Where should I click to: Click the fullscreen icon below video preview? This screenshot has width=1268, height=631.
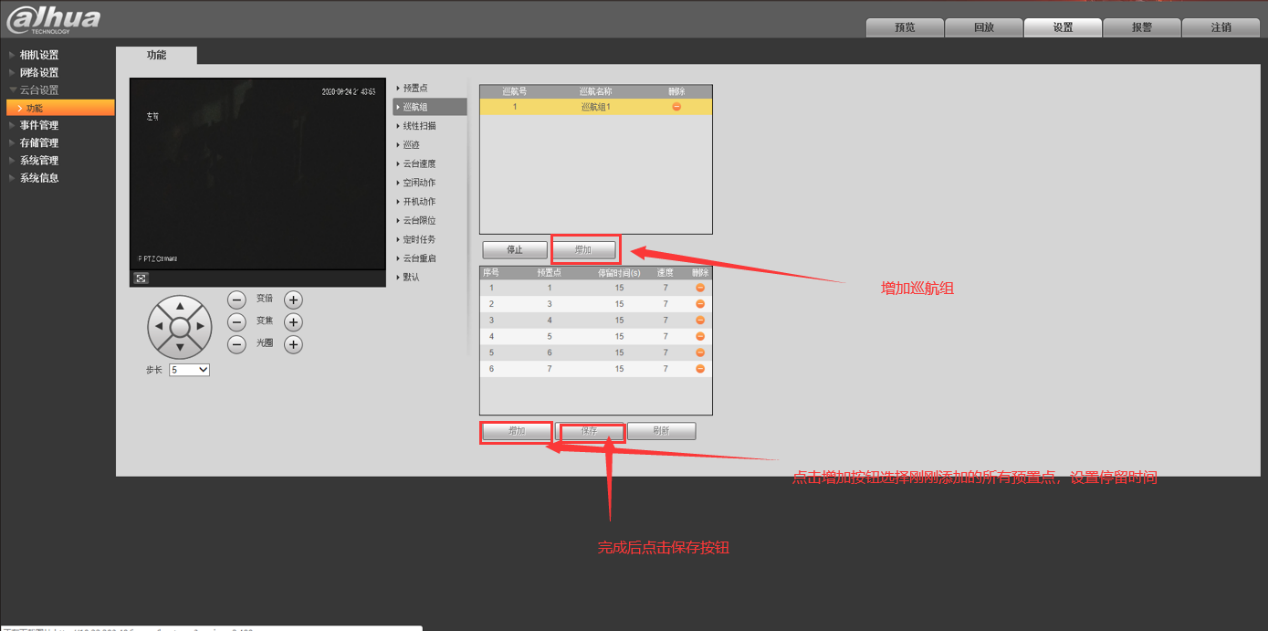pyautogui.click(x=141, y=278)
